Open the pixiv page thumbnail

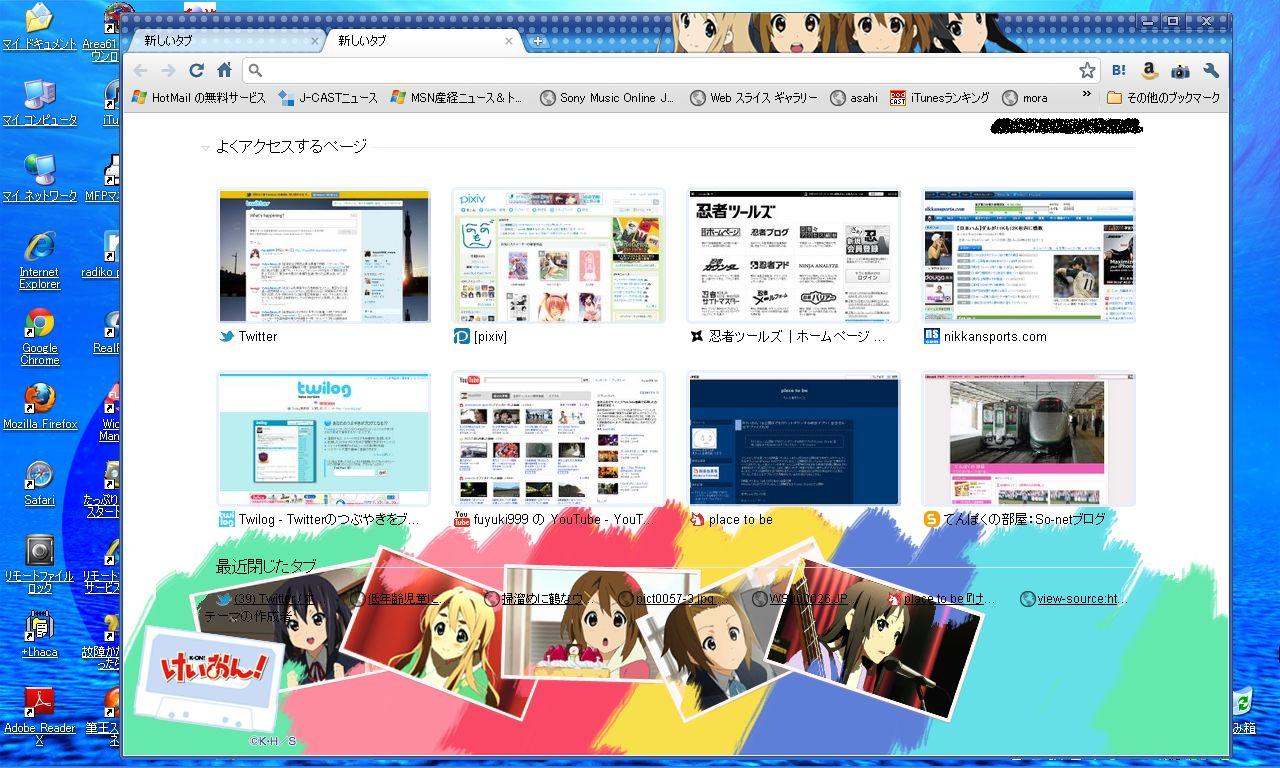coord(558,255)
